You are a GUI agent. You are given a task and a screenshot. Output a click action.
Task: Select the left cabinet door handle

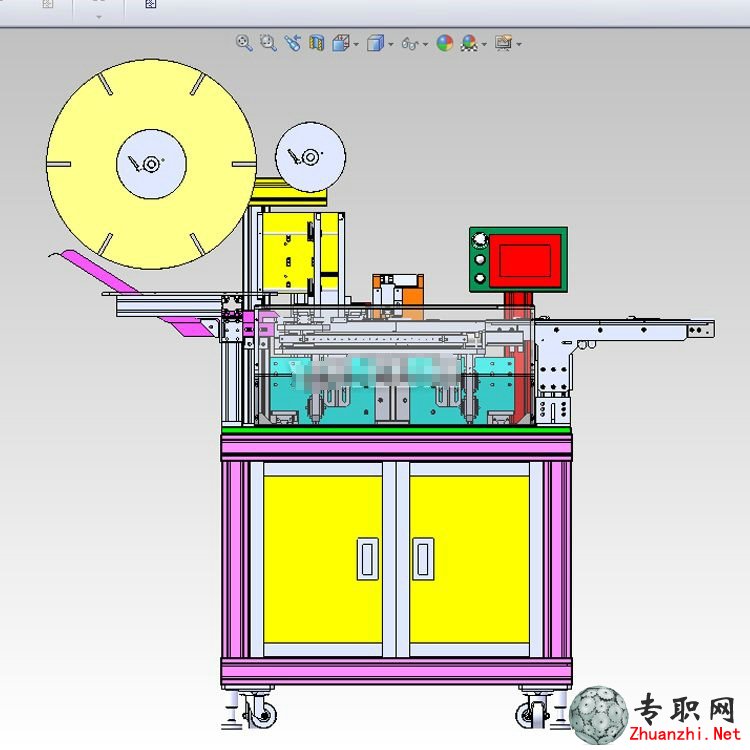click(x=367, y=559)
